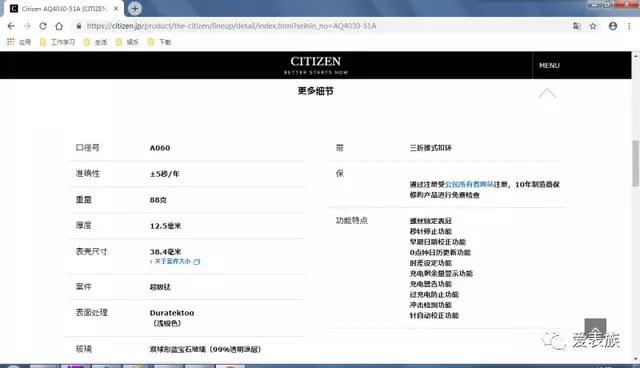Close the Citizen AQ4030-51A tab
640x368 pixels.
116,9
